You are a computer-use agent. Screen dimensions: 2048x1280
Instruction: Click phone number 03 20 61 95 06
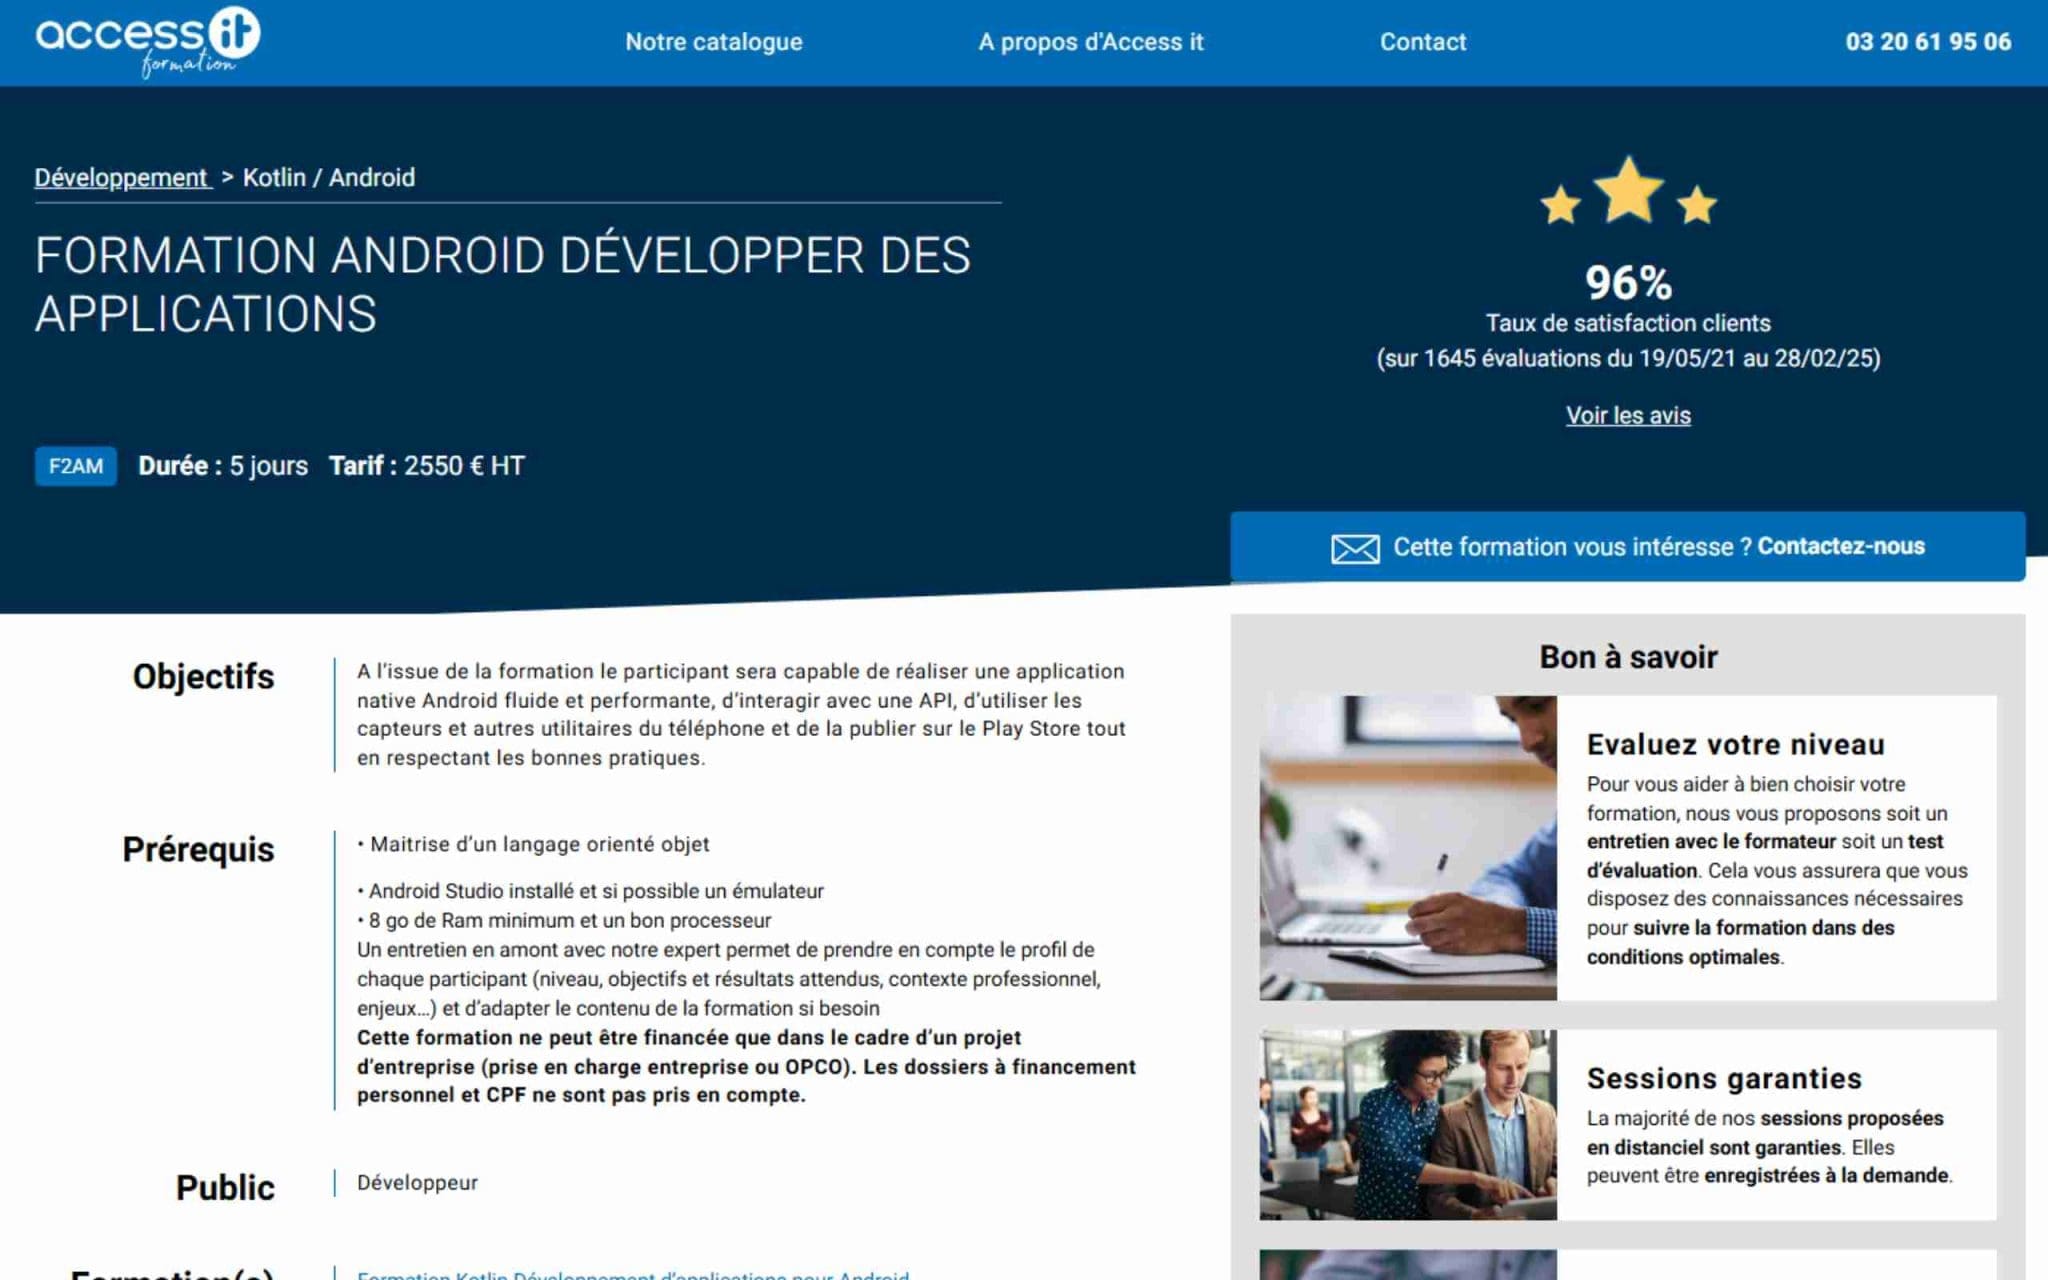(1928, 42)
